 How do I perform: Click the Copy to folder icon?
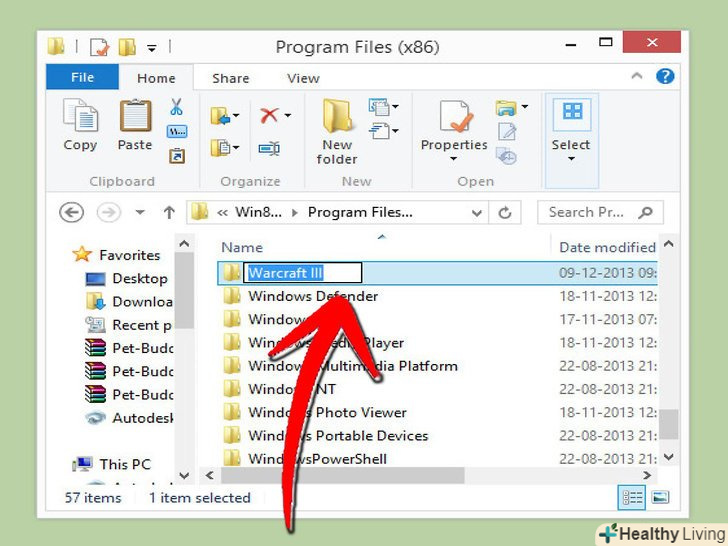coord(220,148)
